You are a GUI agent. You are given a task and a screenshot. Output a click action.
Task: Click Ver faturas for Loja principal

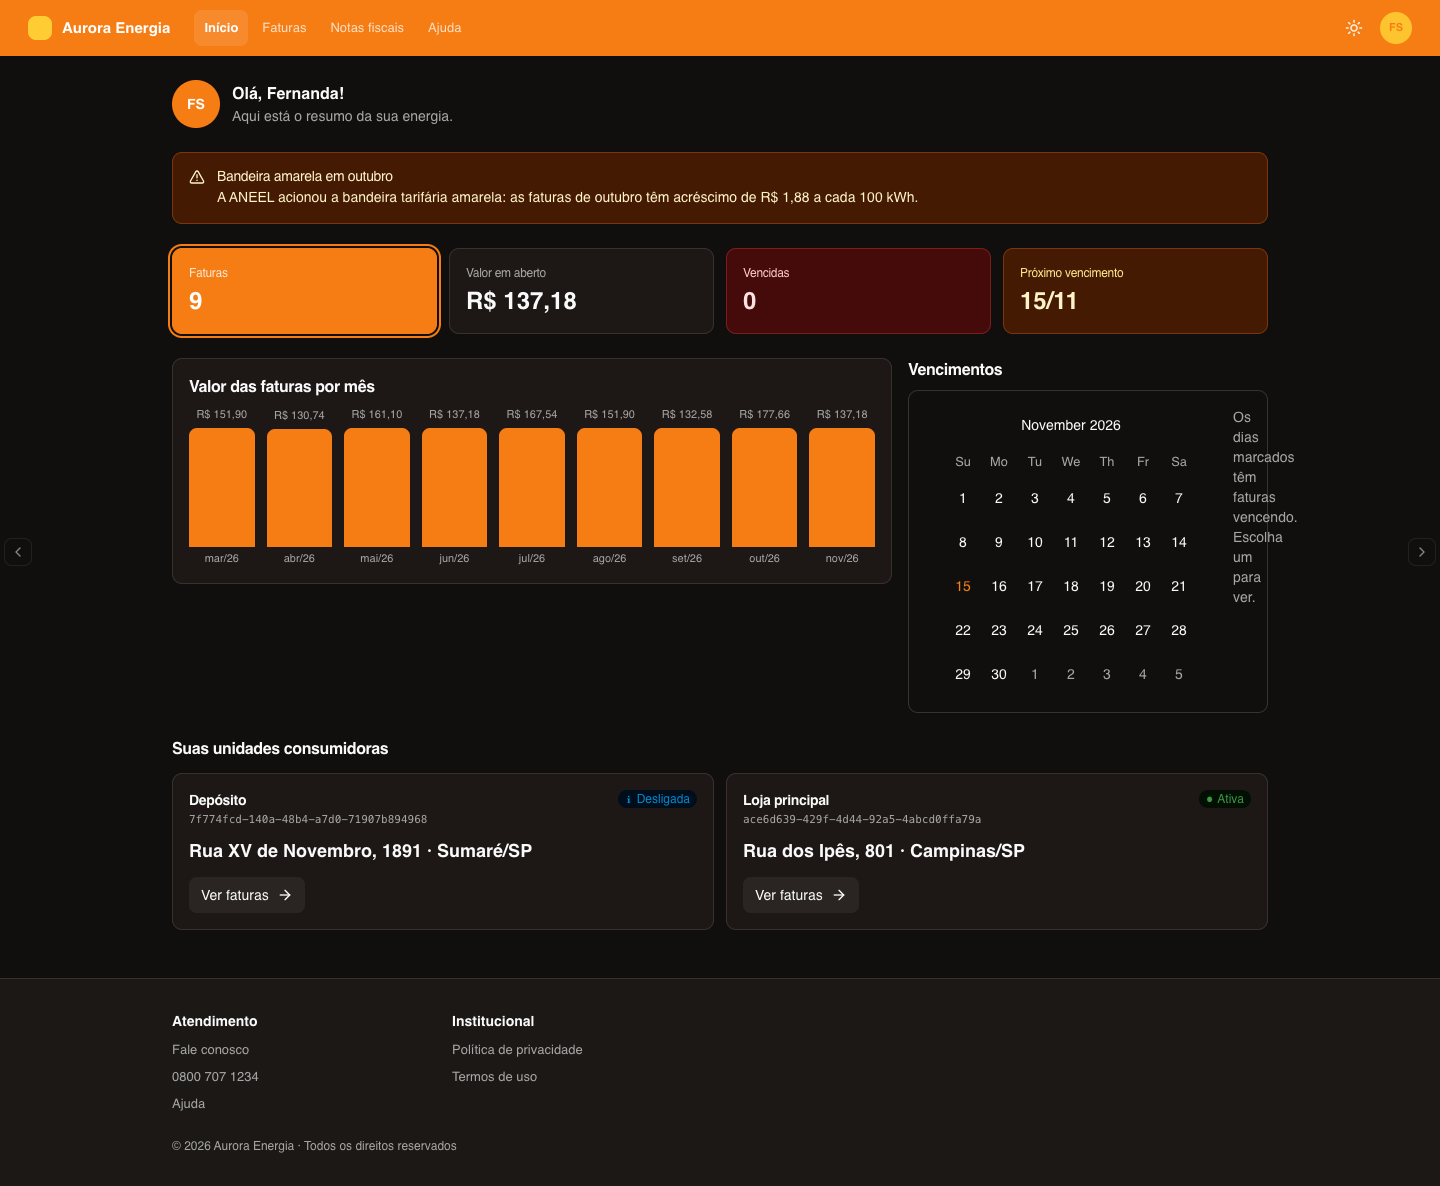tap(801, 895)
